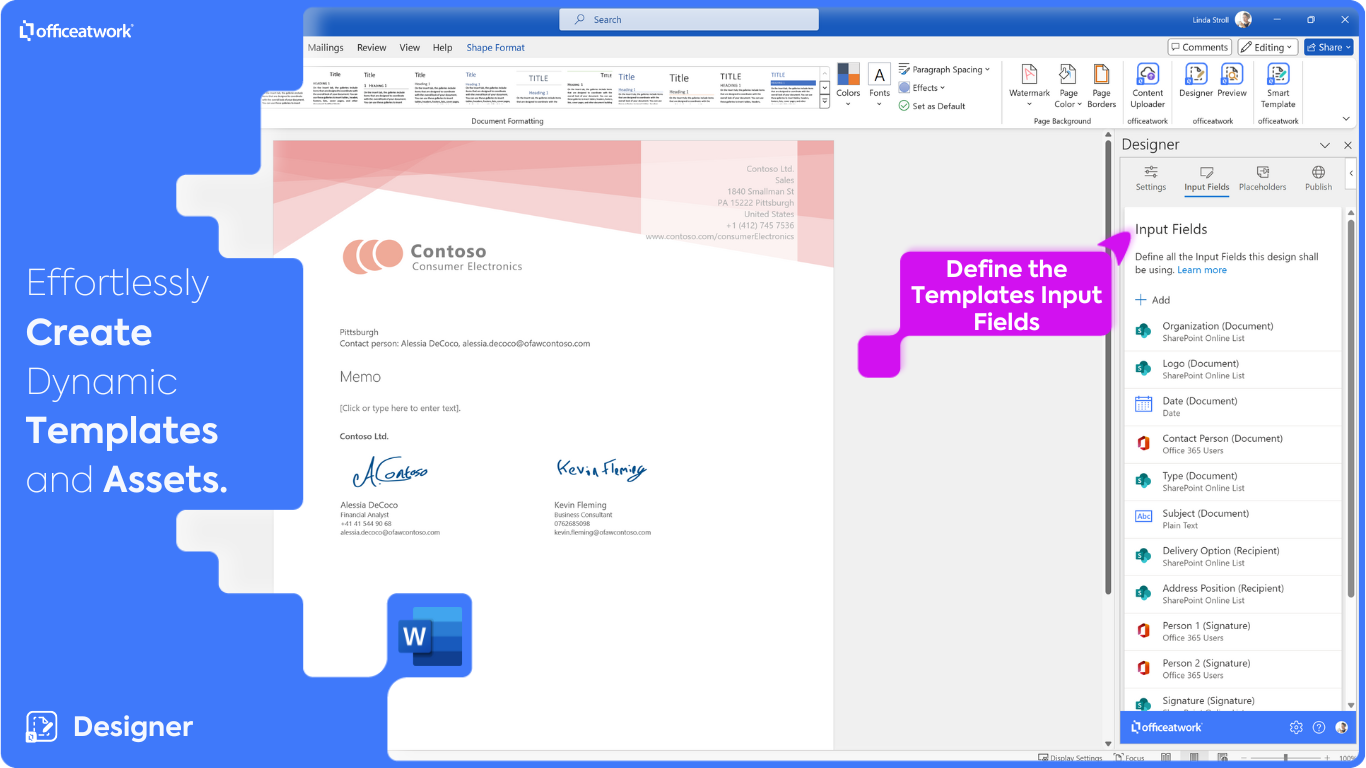Follow the Learn more link
The image size is (1366, 768).
pyautogui.click(x=1201, y=270)
